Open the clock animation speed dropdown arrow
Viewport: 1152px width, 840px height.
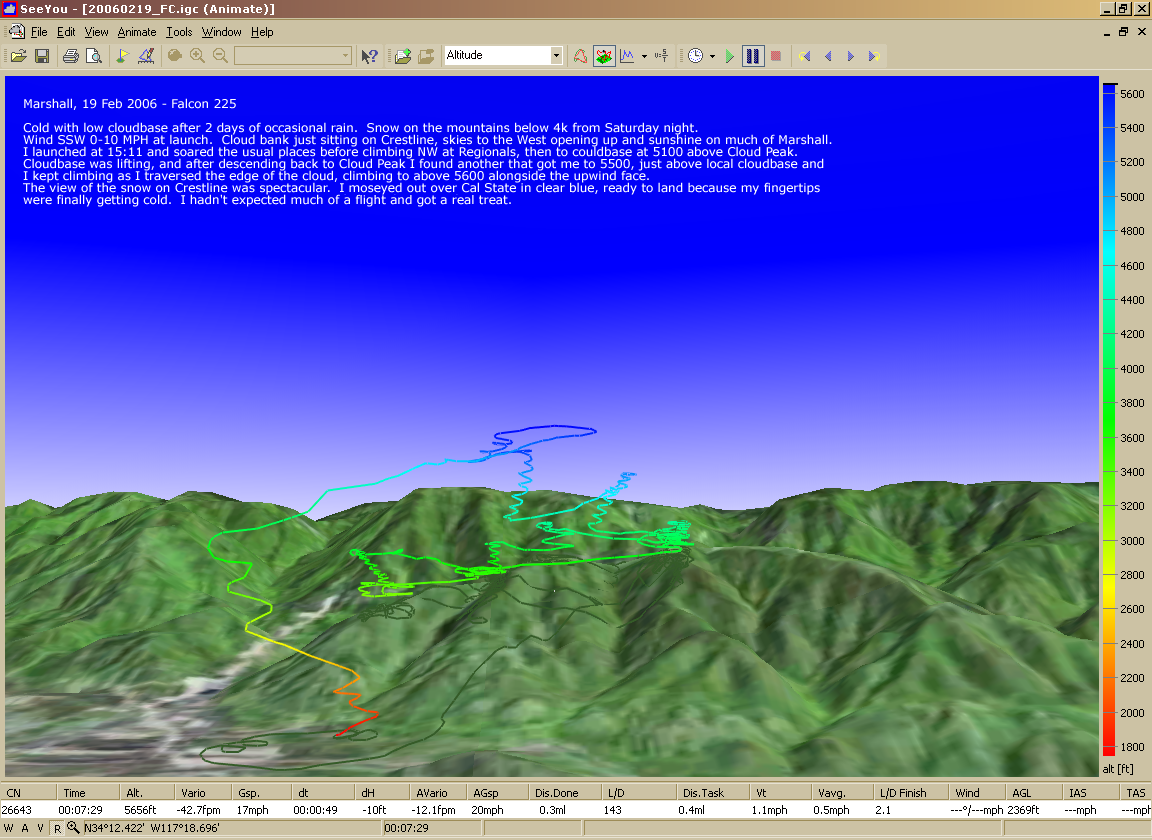(712, 56)
